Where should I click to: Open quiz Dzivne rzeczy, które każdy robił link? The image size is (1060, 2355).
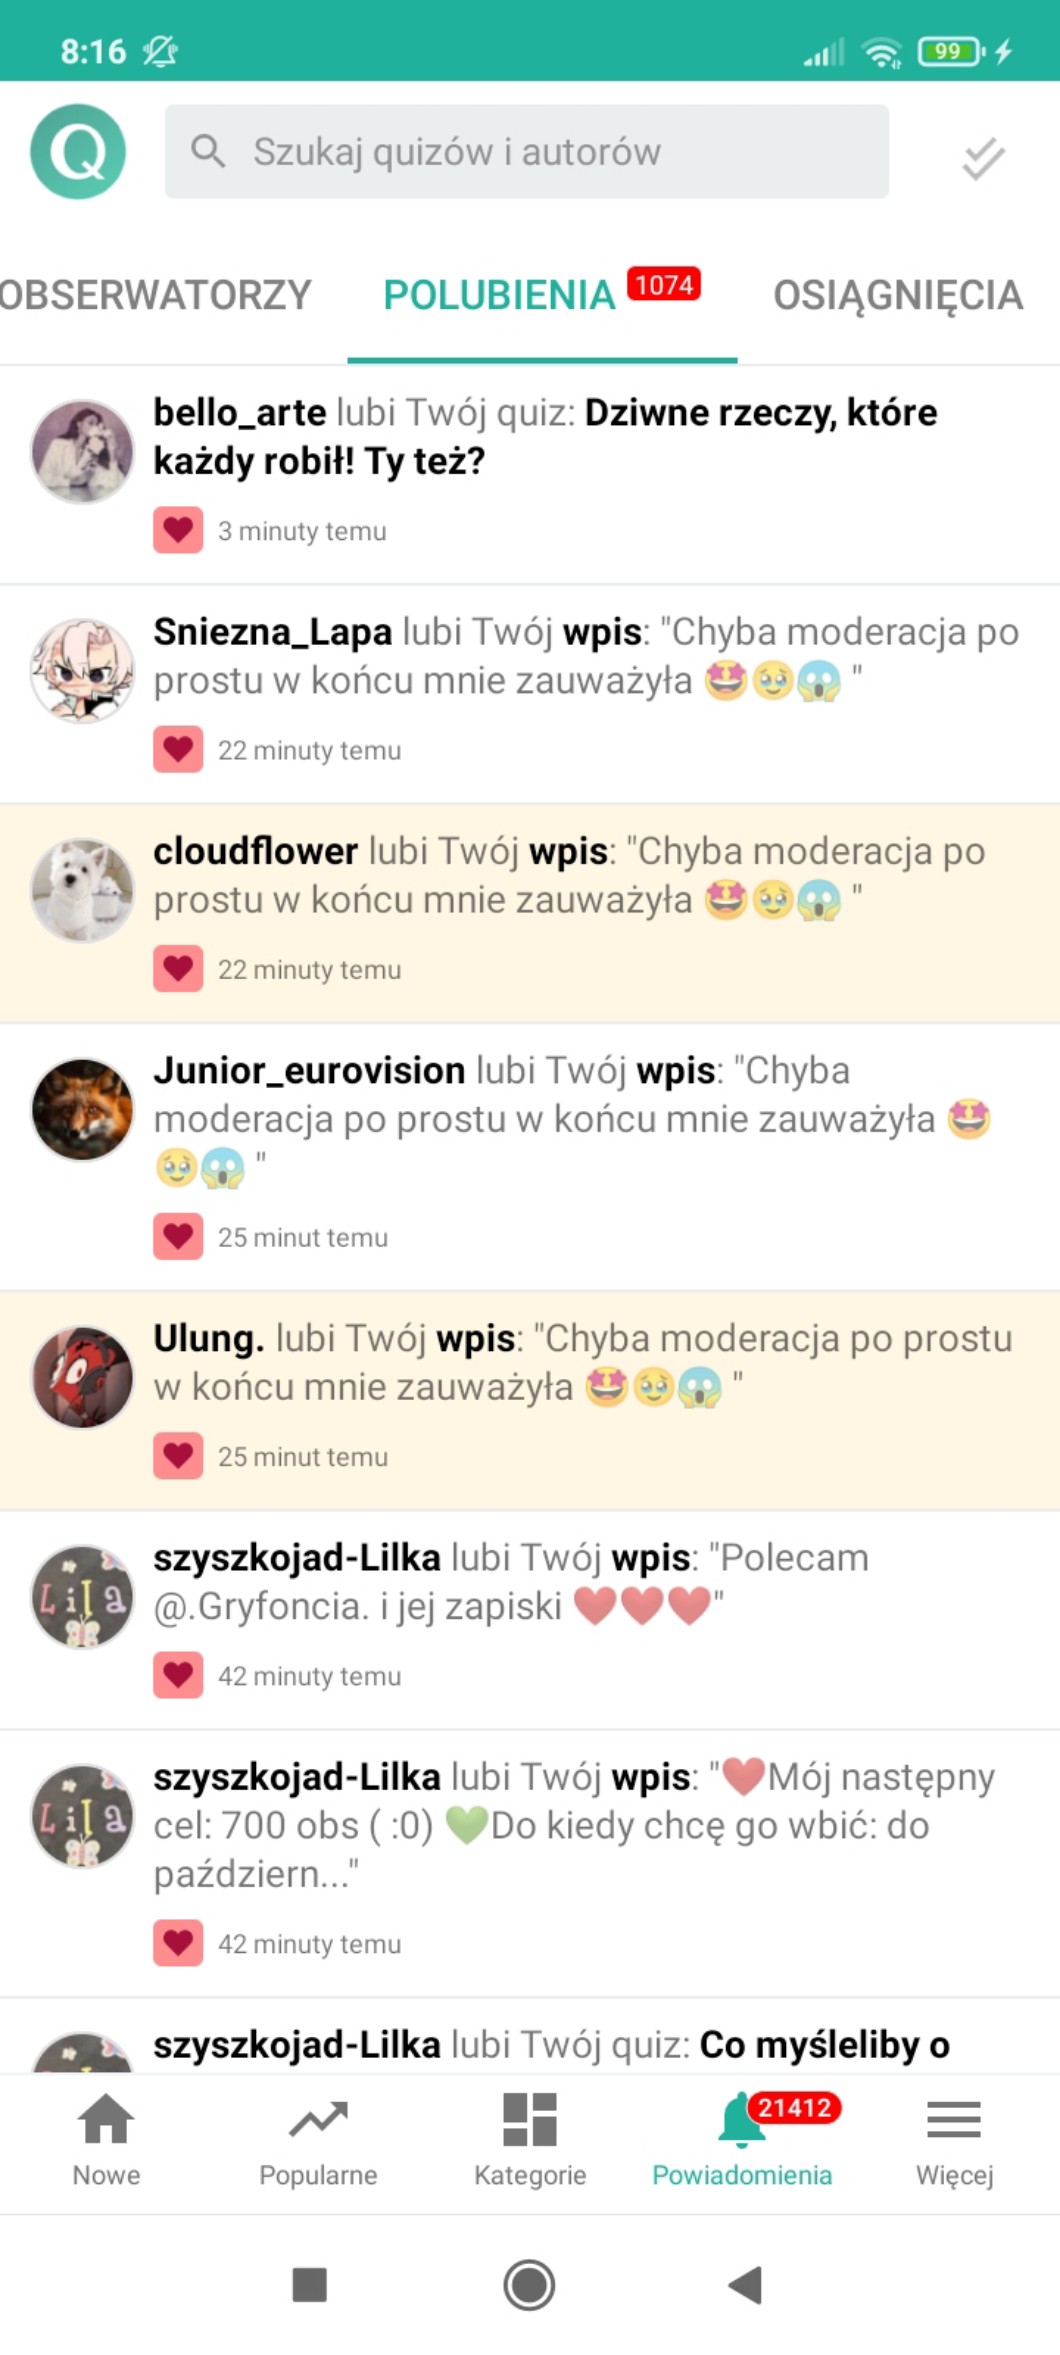545,437
